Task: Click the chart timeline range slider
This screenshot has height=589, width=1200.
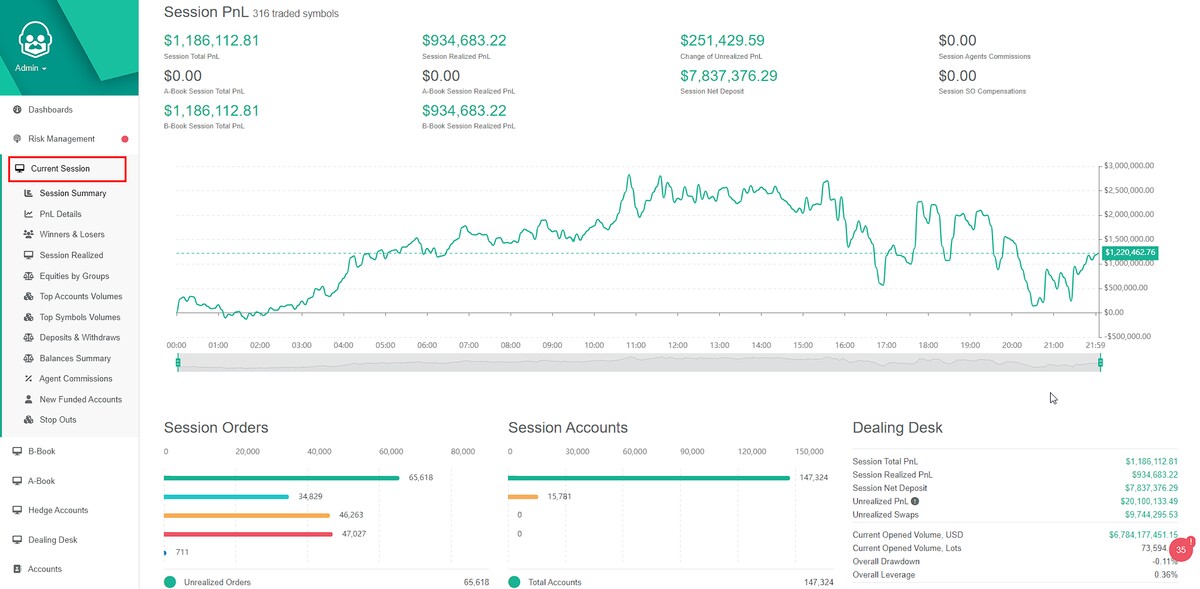Action: (x=640, y=362)
